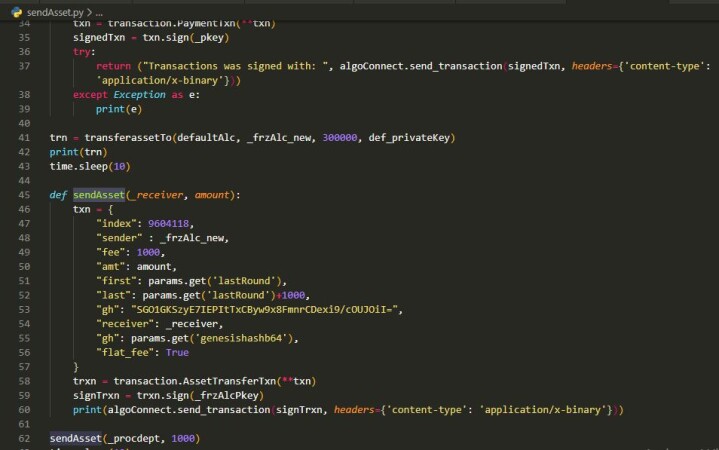The width and height of the screenshot is (719, 450).
Task: Click the '9604118' asset index value
Action: pyautogui.click(x=168, y=223)
